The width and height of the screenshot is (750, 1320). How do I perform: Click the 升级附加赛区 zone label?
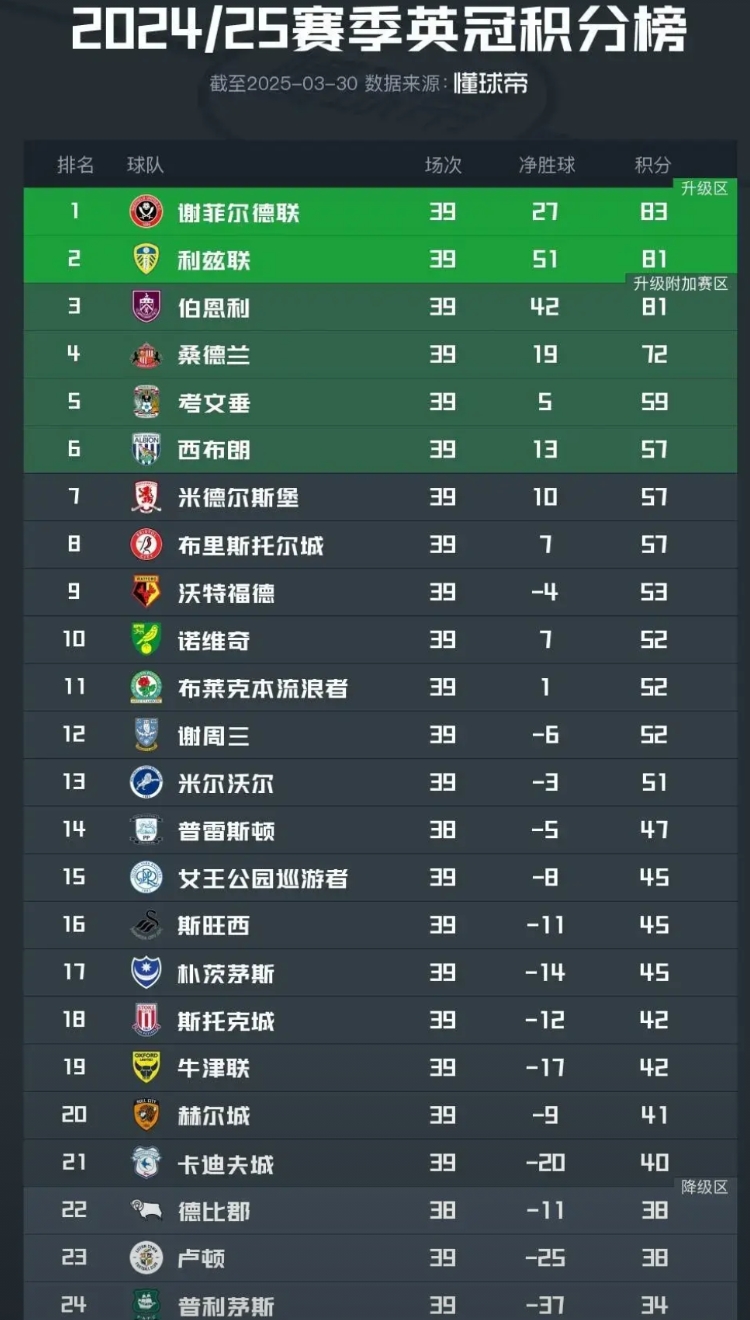point(681,284)
